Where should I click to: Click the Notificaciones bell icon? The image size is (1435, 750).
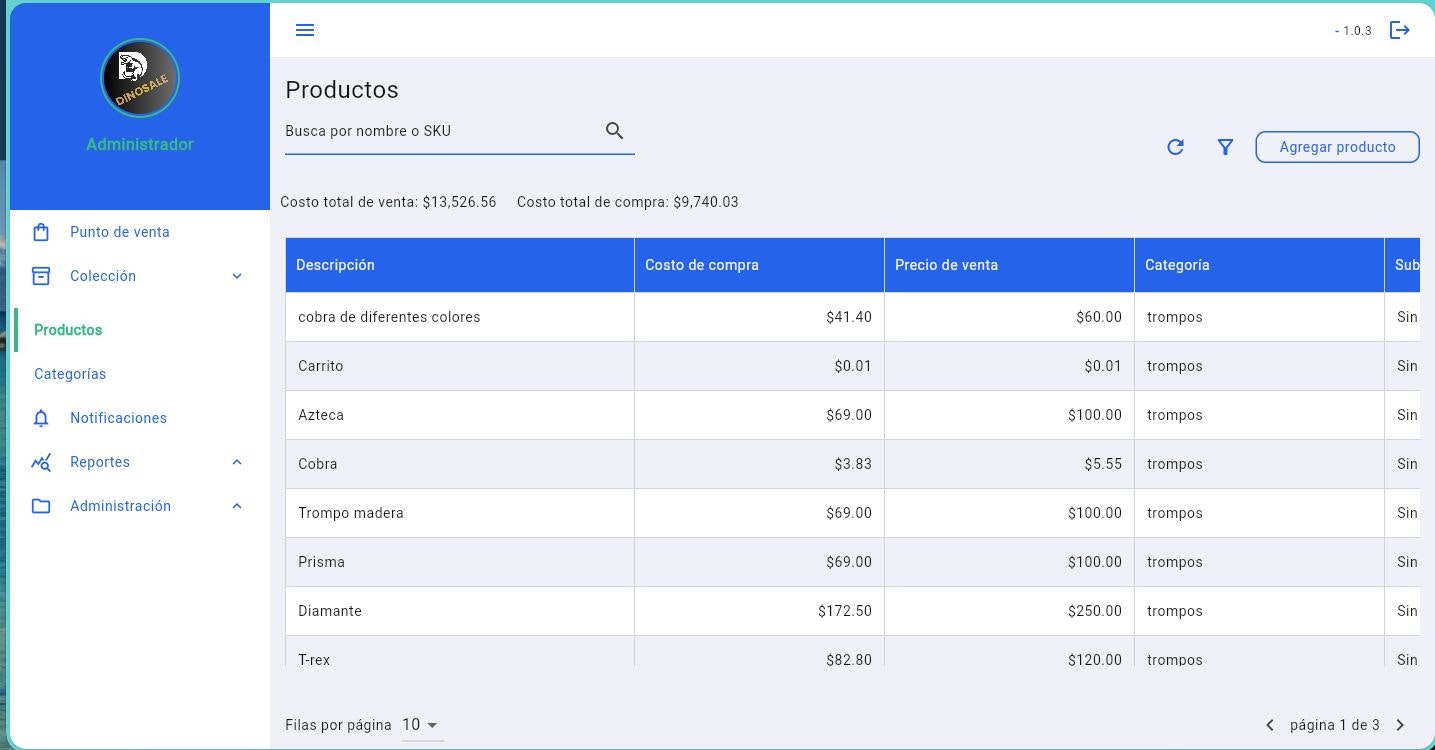[x=41, y=418]
